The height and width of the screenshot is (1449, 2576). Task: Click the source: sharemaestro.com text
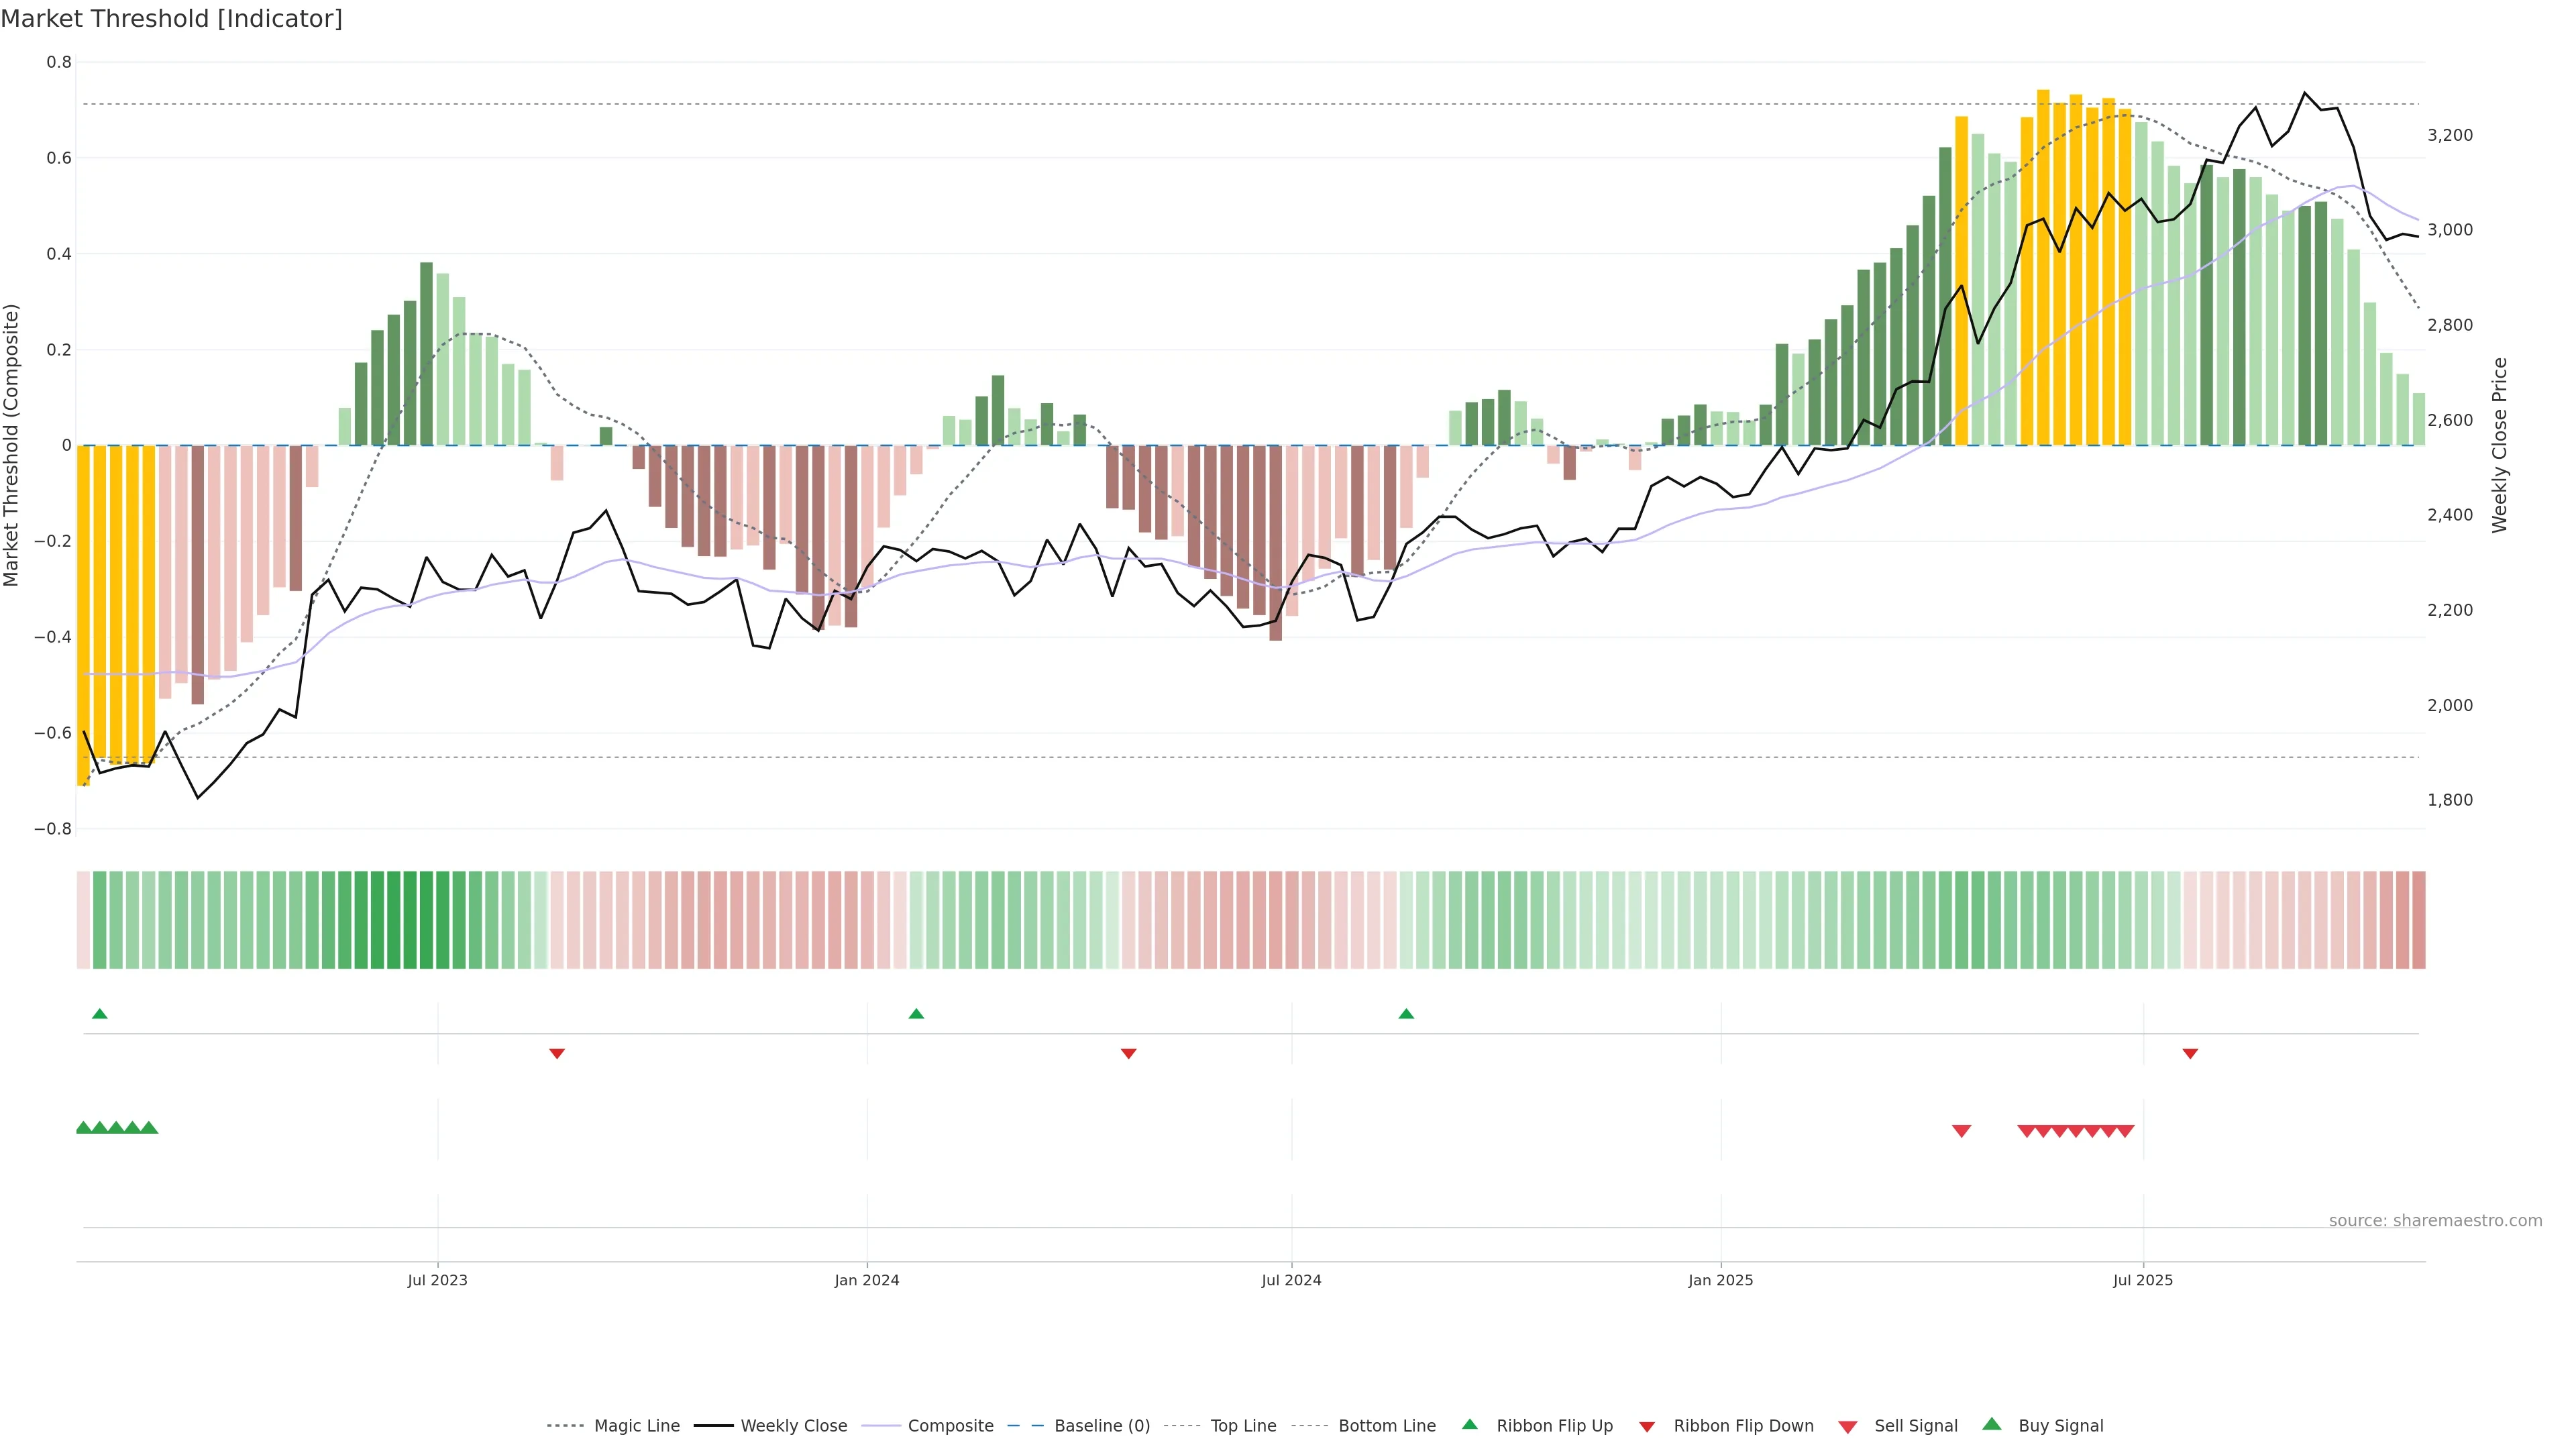click(2435, 1221)
